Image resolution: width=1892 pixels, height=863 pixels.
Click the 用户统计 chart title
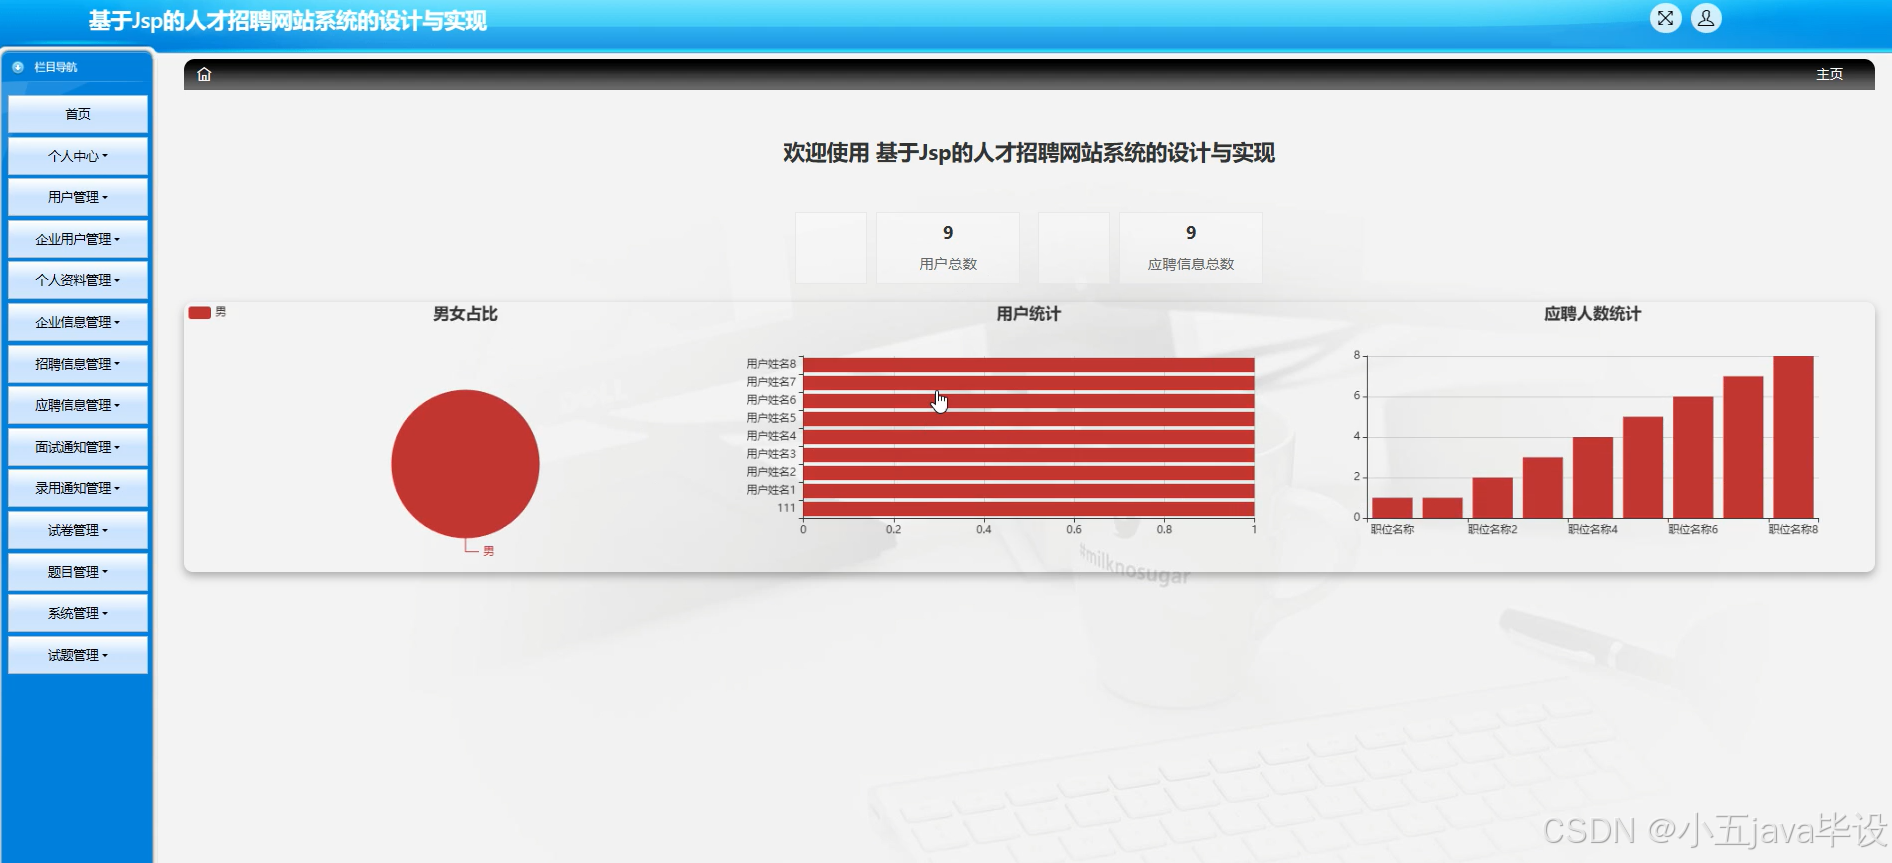[x=1028, y=314]
